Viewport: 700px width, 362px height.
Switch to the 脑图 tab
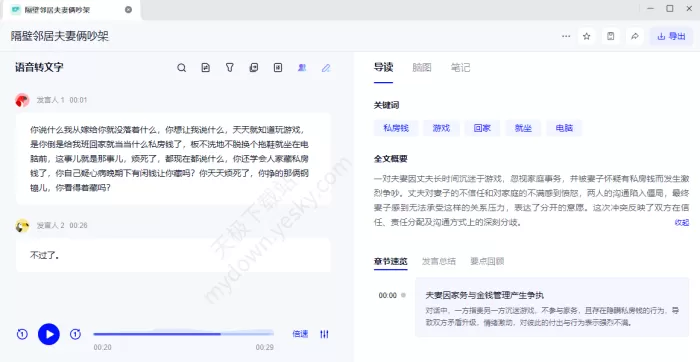coord(422,68)
